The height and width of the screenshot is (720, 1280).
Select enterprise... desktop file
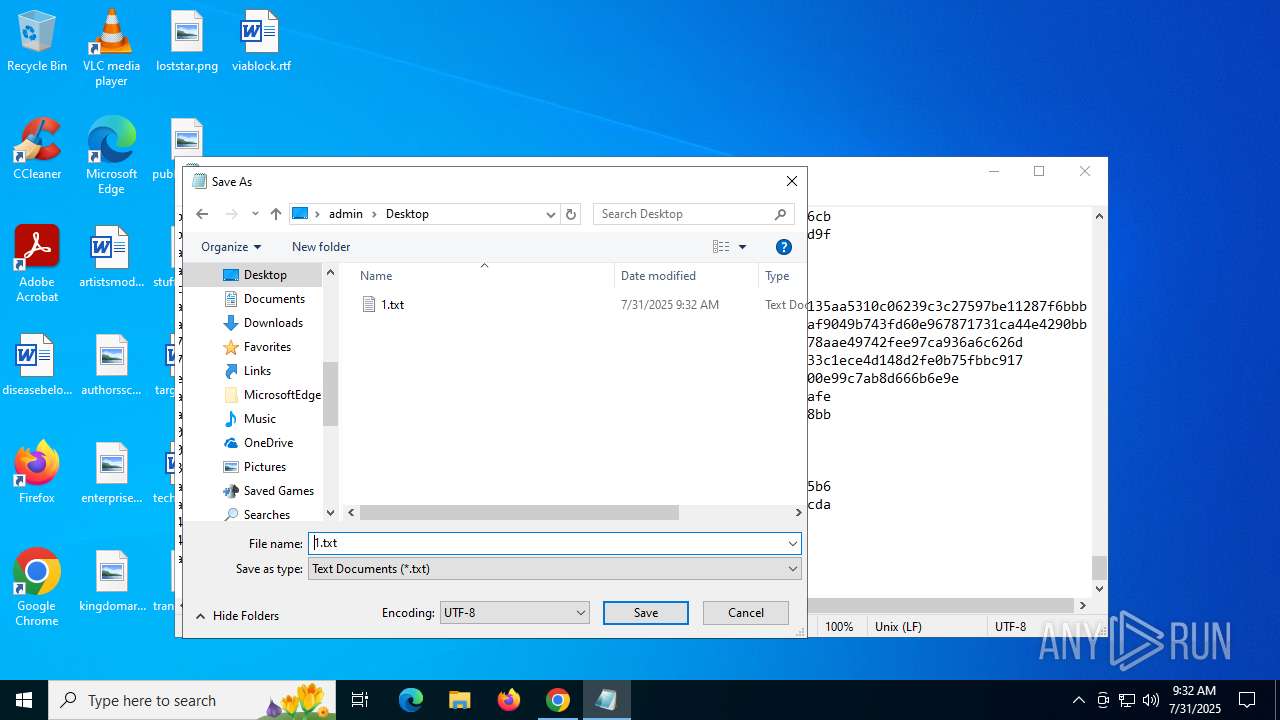coord(112,474)
